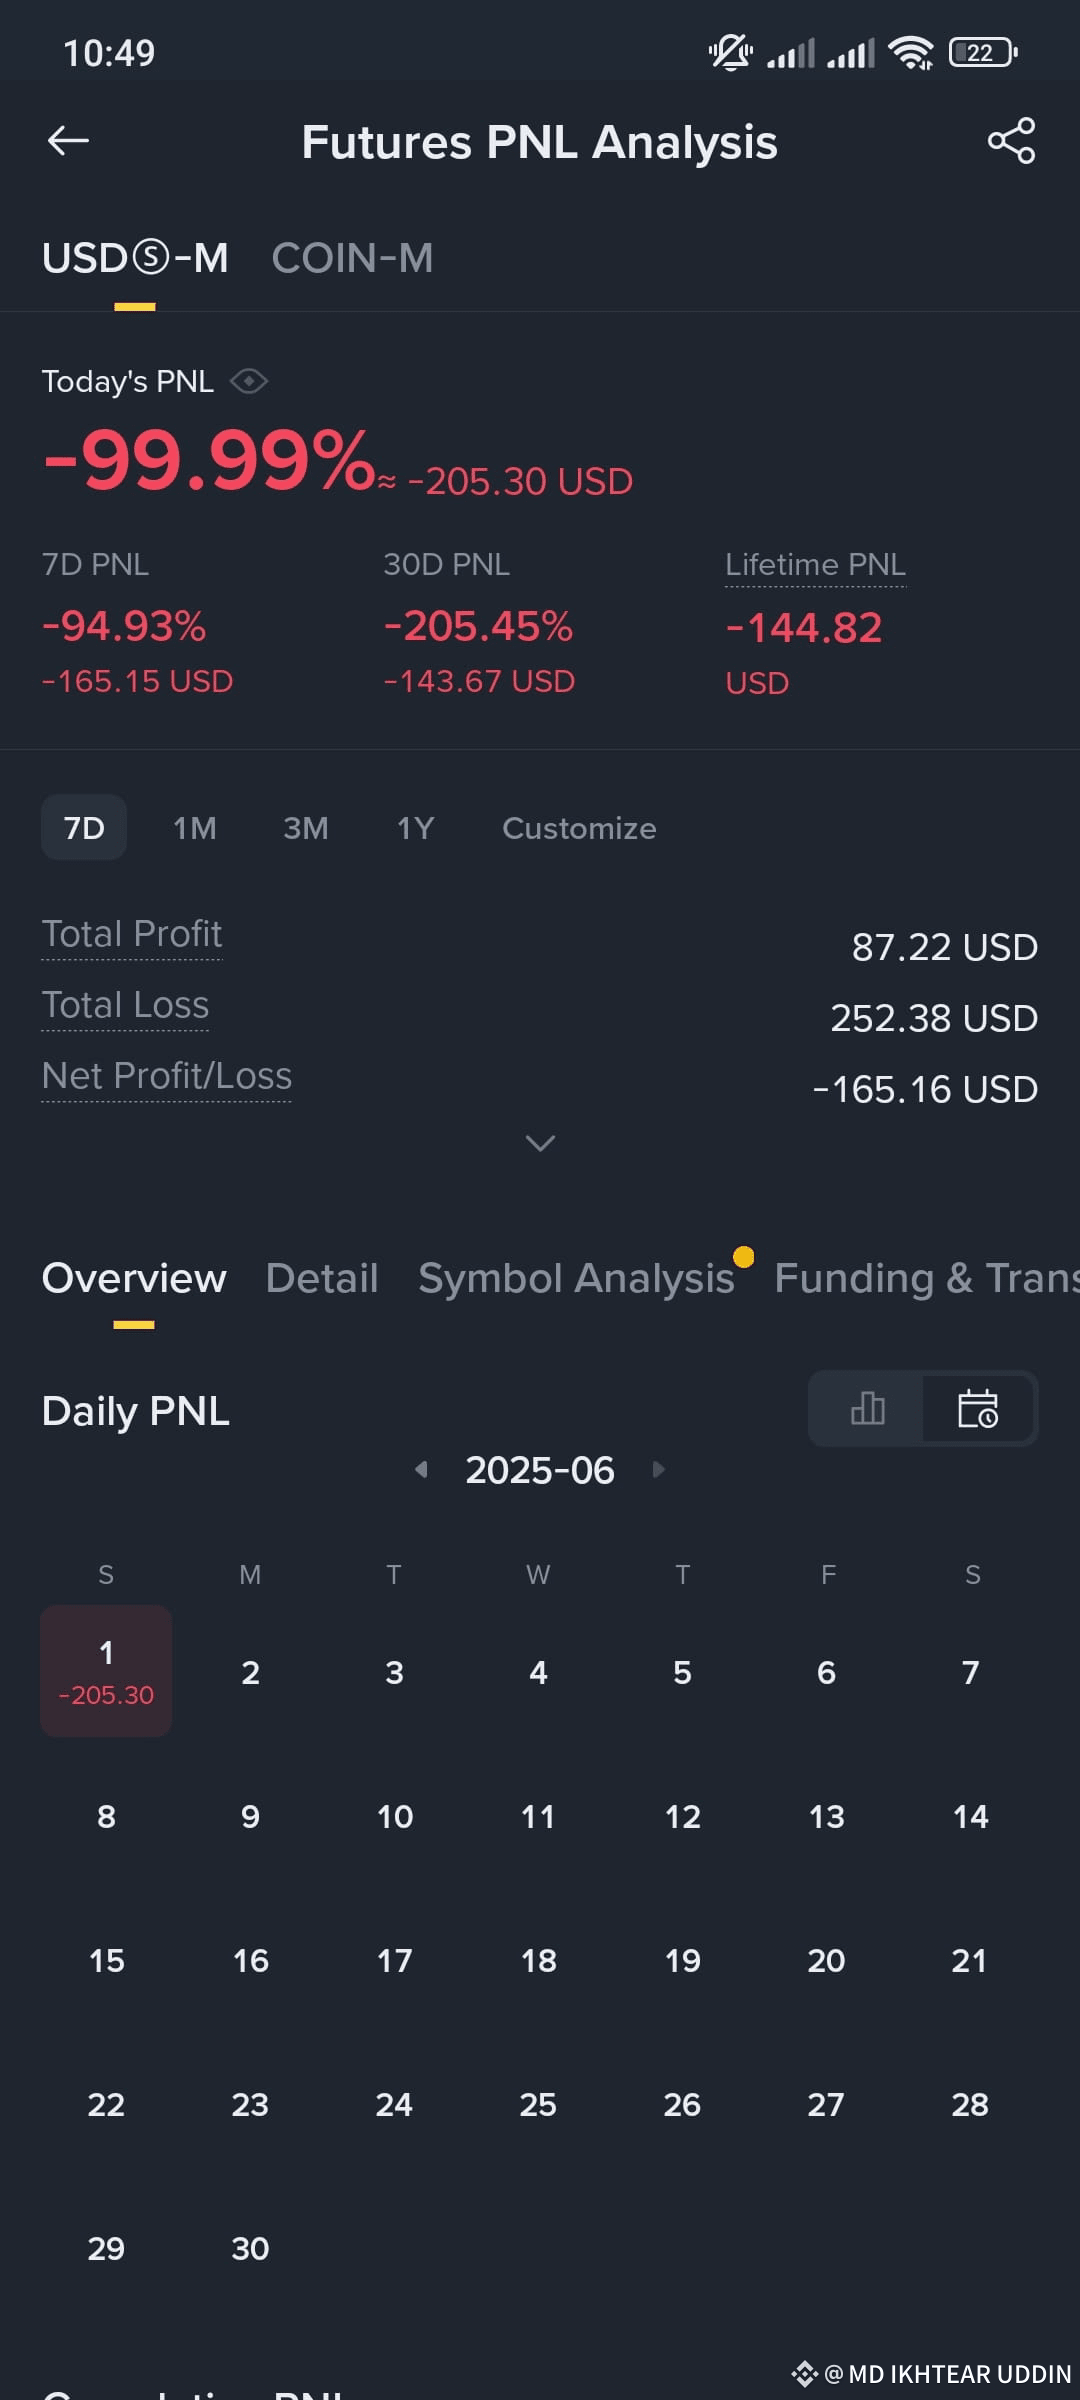This screenshot has height=2400, width=1080.
Task: Open Customize date range
Action: coord(579,828)
